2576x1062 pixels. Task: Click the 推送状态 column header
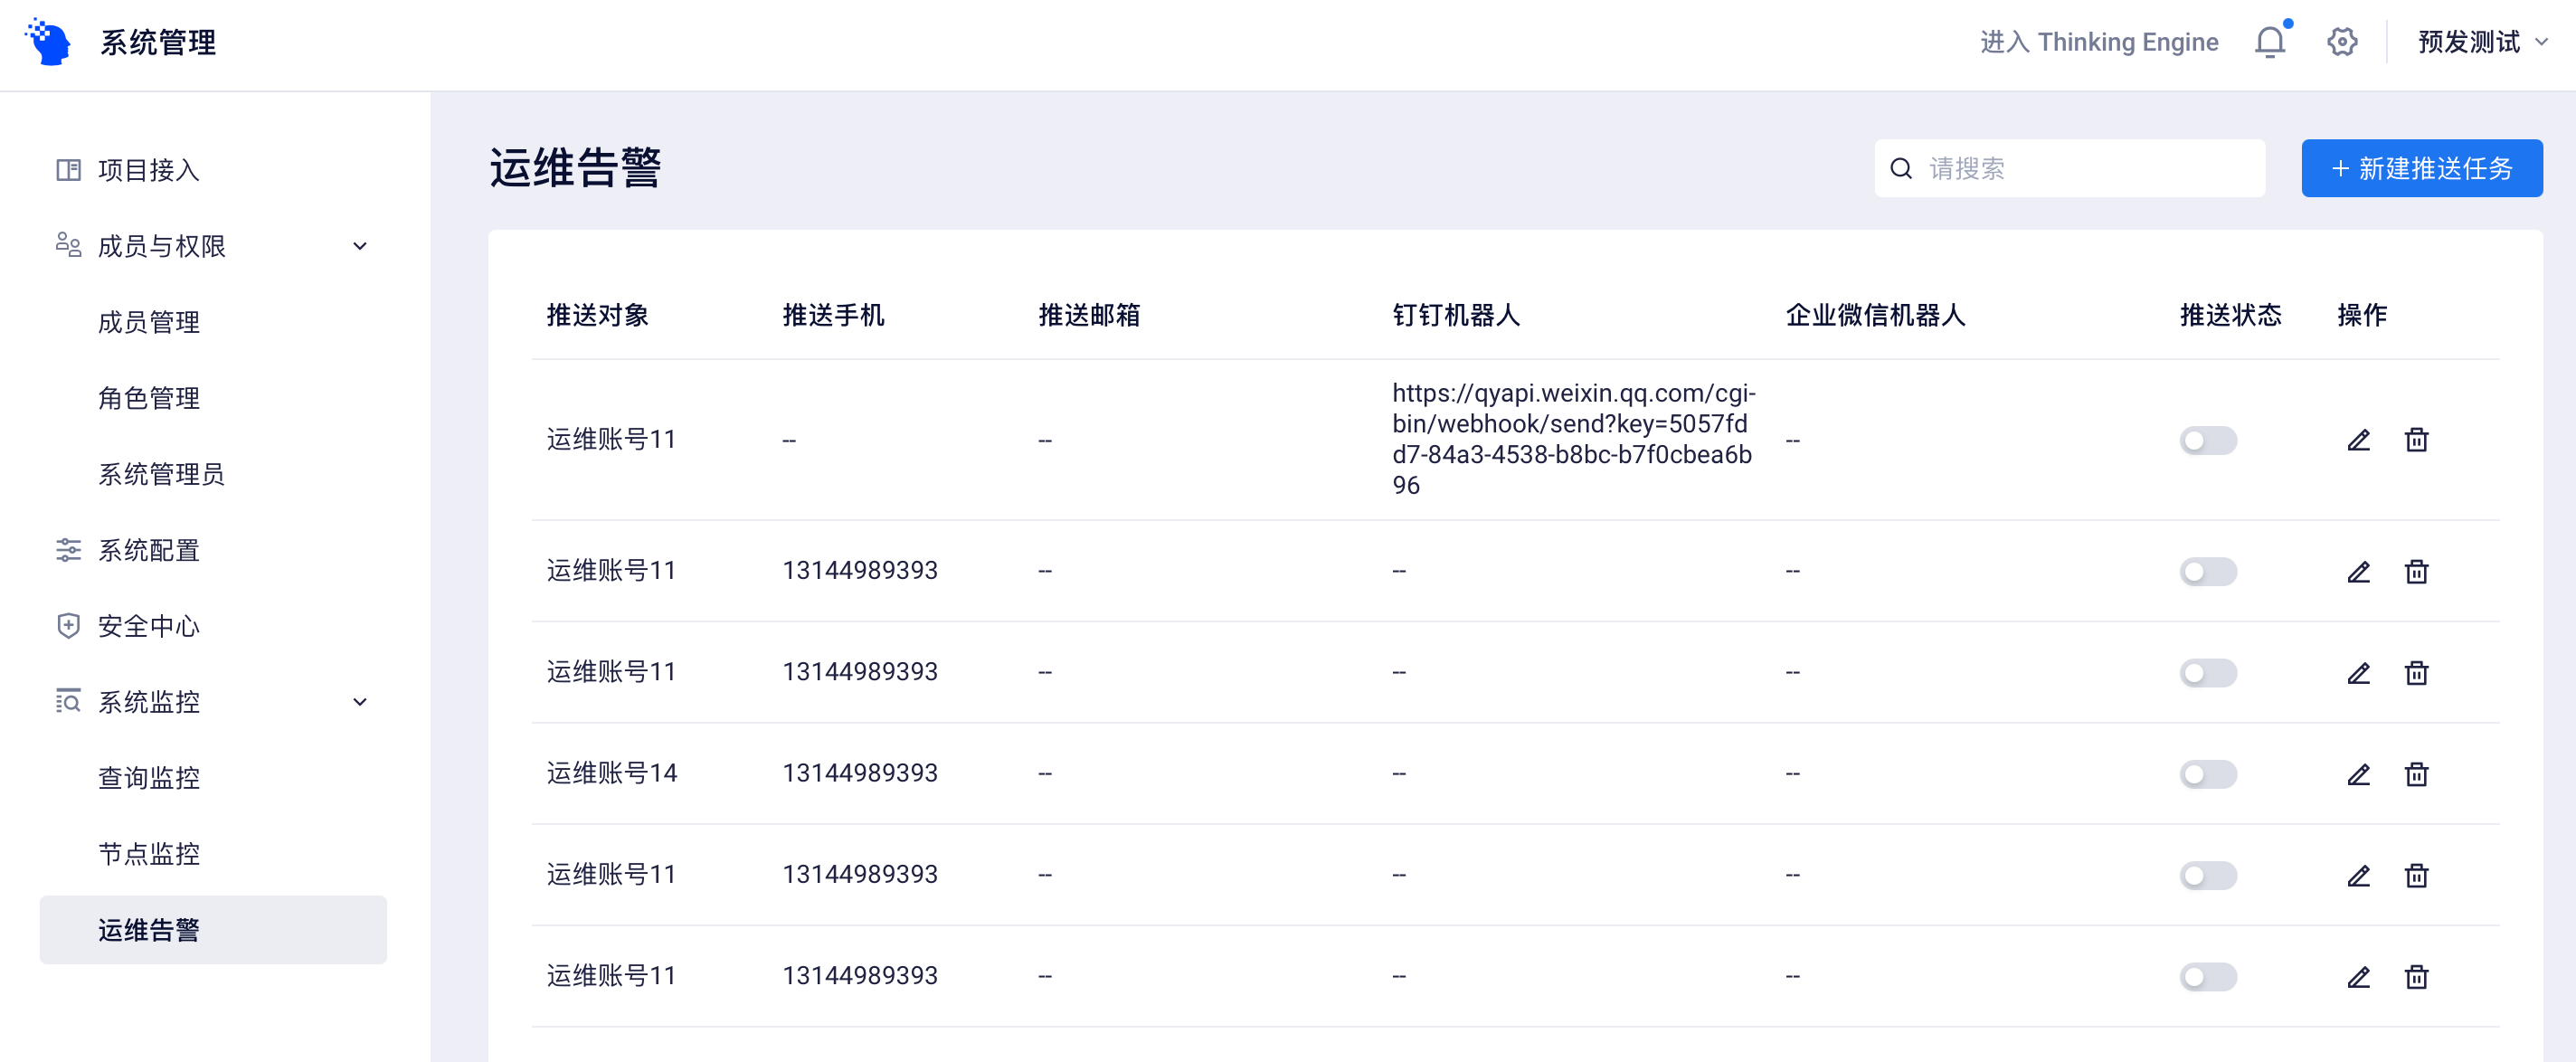coord(2230,315)
